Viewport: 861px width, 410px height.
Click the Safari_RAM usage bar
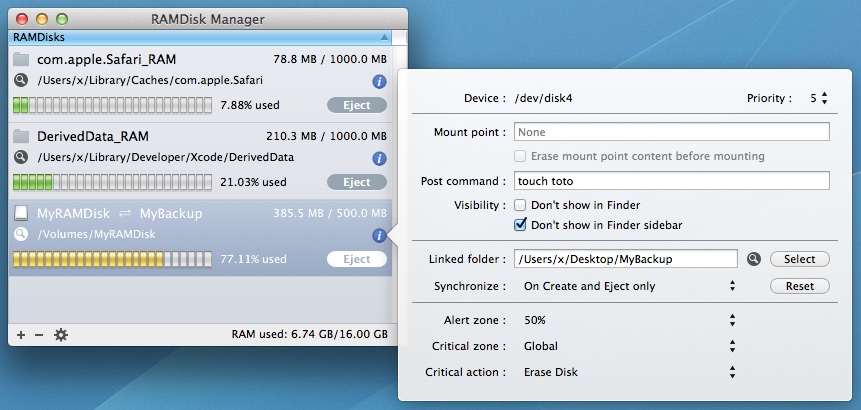pyautogui.click(x=112, y=105)
